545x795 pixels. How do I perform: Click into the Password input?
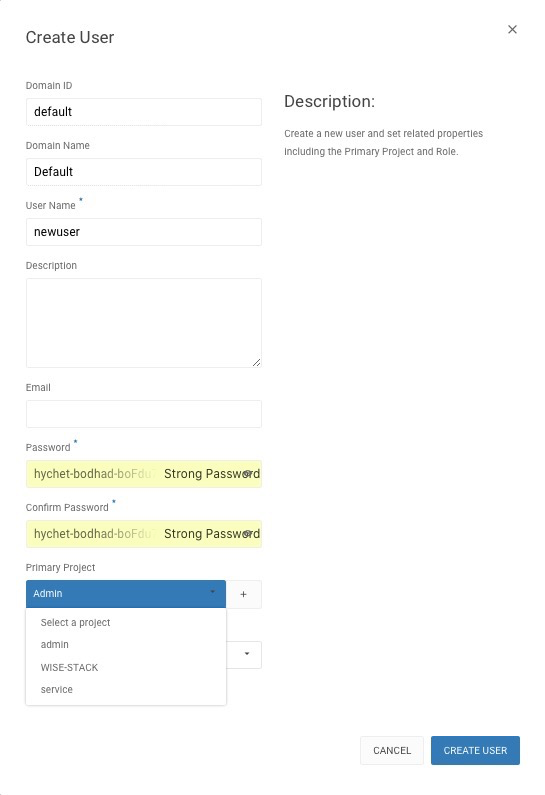click(x=144, y=474)
